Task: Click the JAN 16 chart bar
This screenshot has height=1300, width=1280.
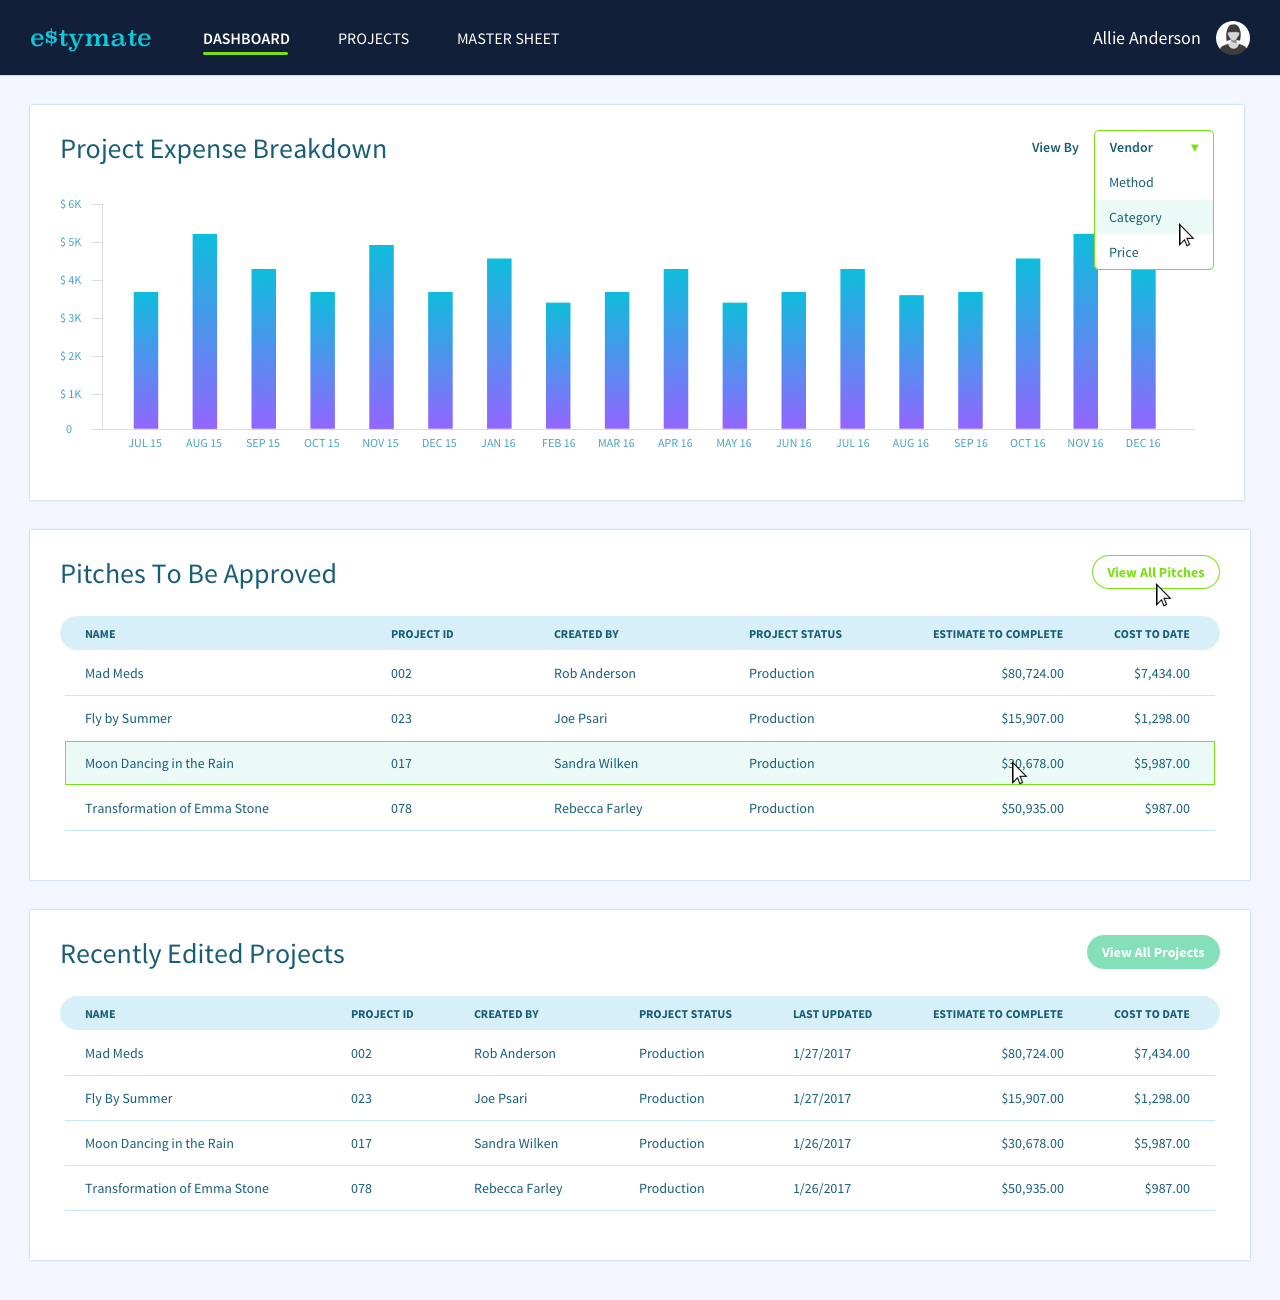Action: point(499,343)
